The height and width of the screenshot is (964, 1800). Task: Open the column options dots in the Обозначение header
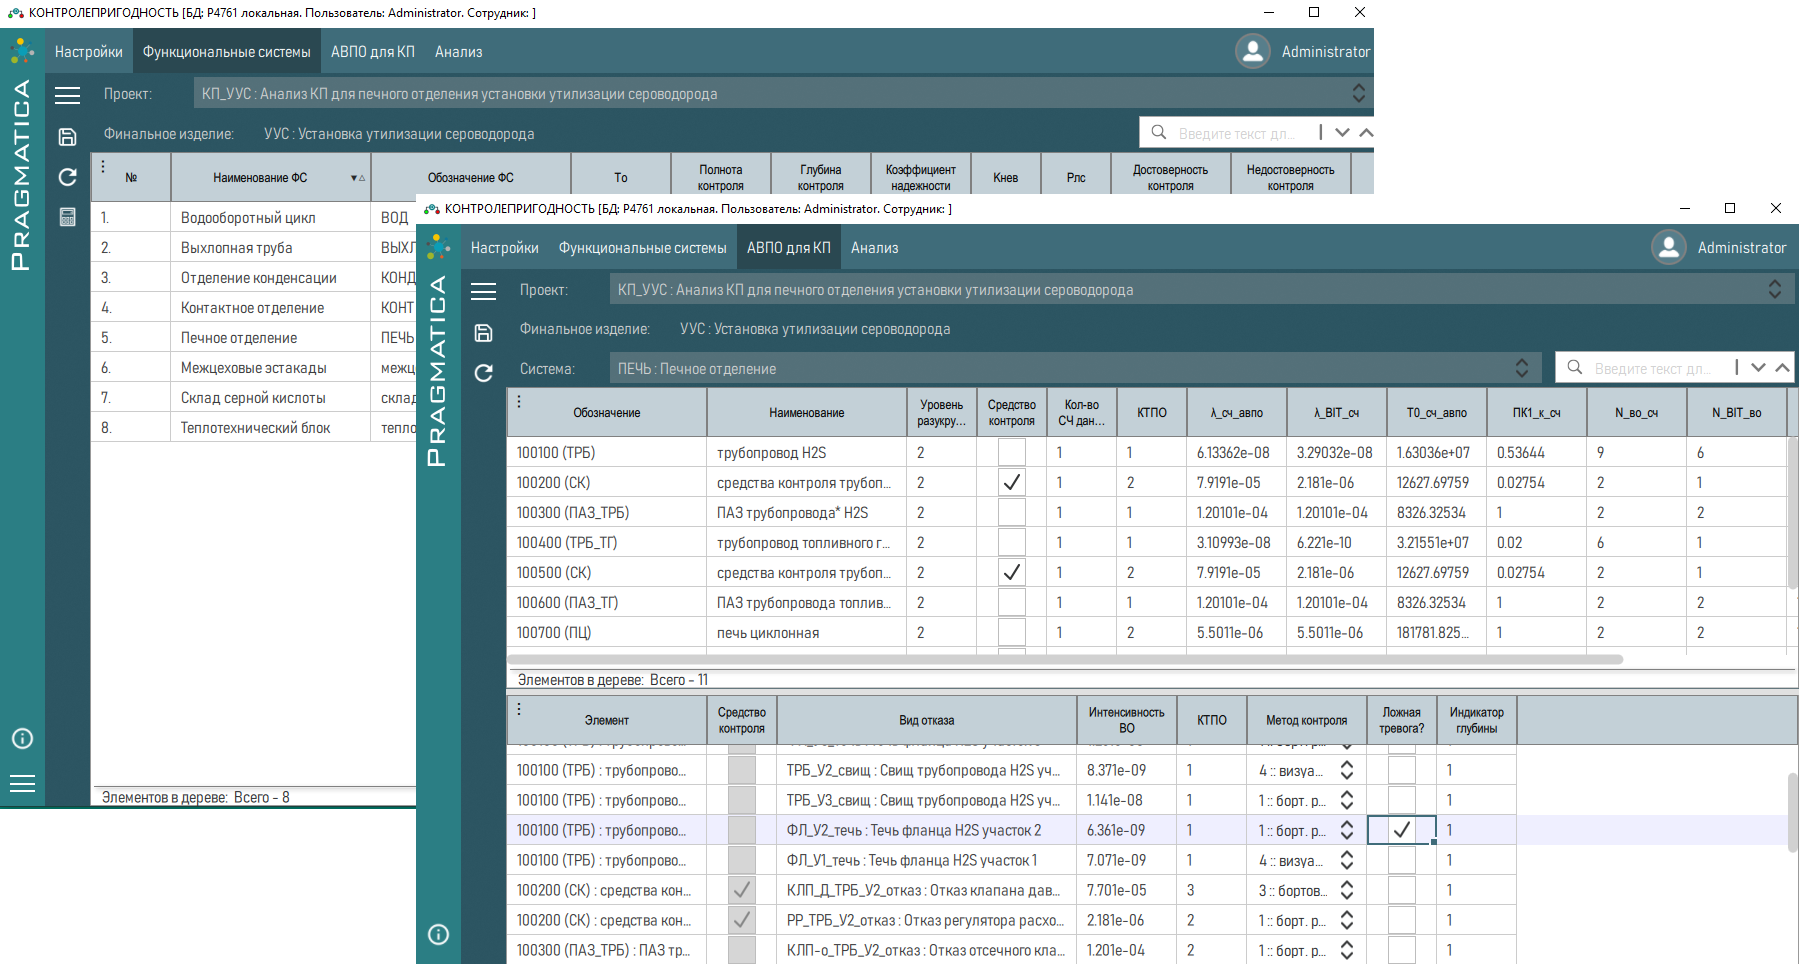point(519,401)
